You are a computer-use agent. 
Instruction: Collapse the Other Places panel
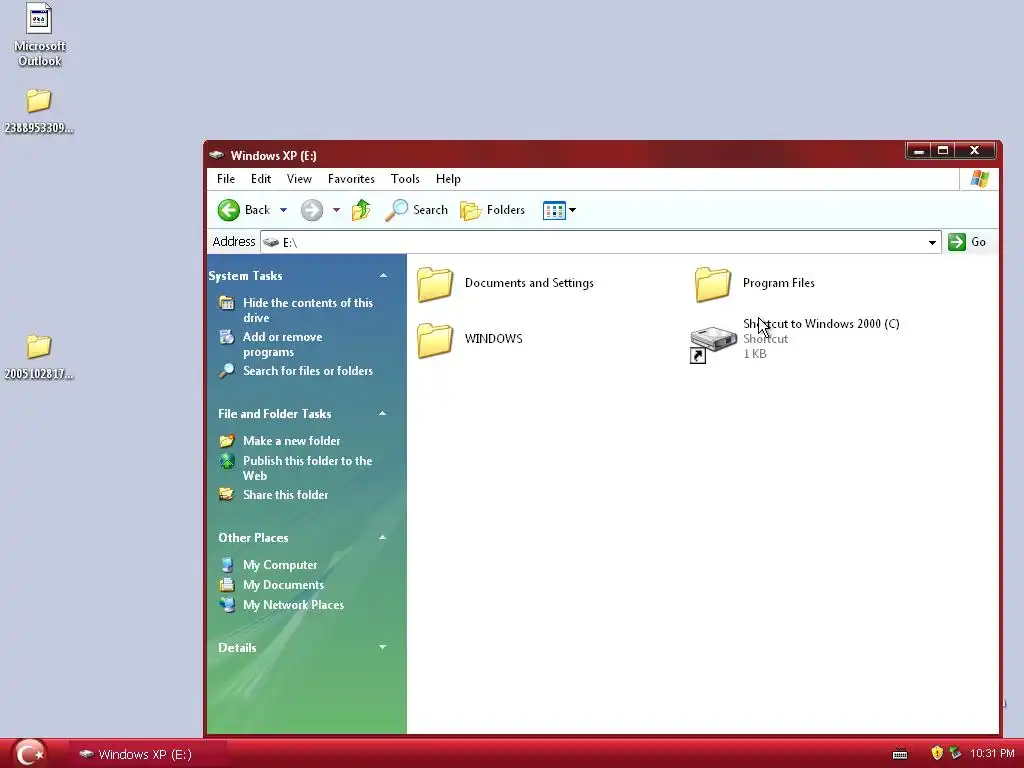click(x=383, y=537)
